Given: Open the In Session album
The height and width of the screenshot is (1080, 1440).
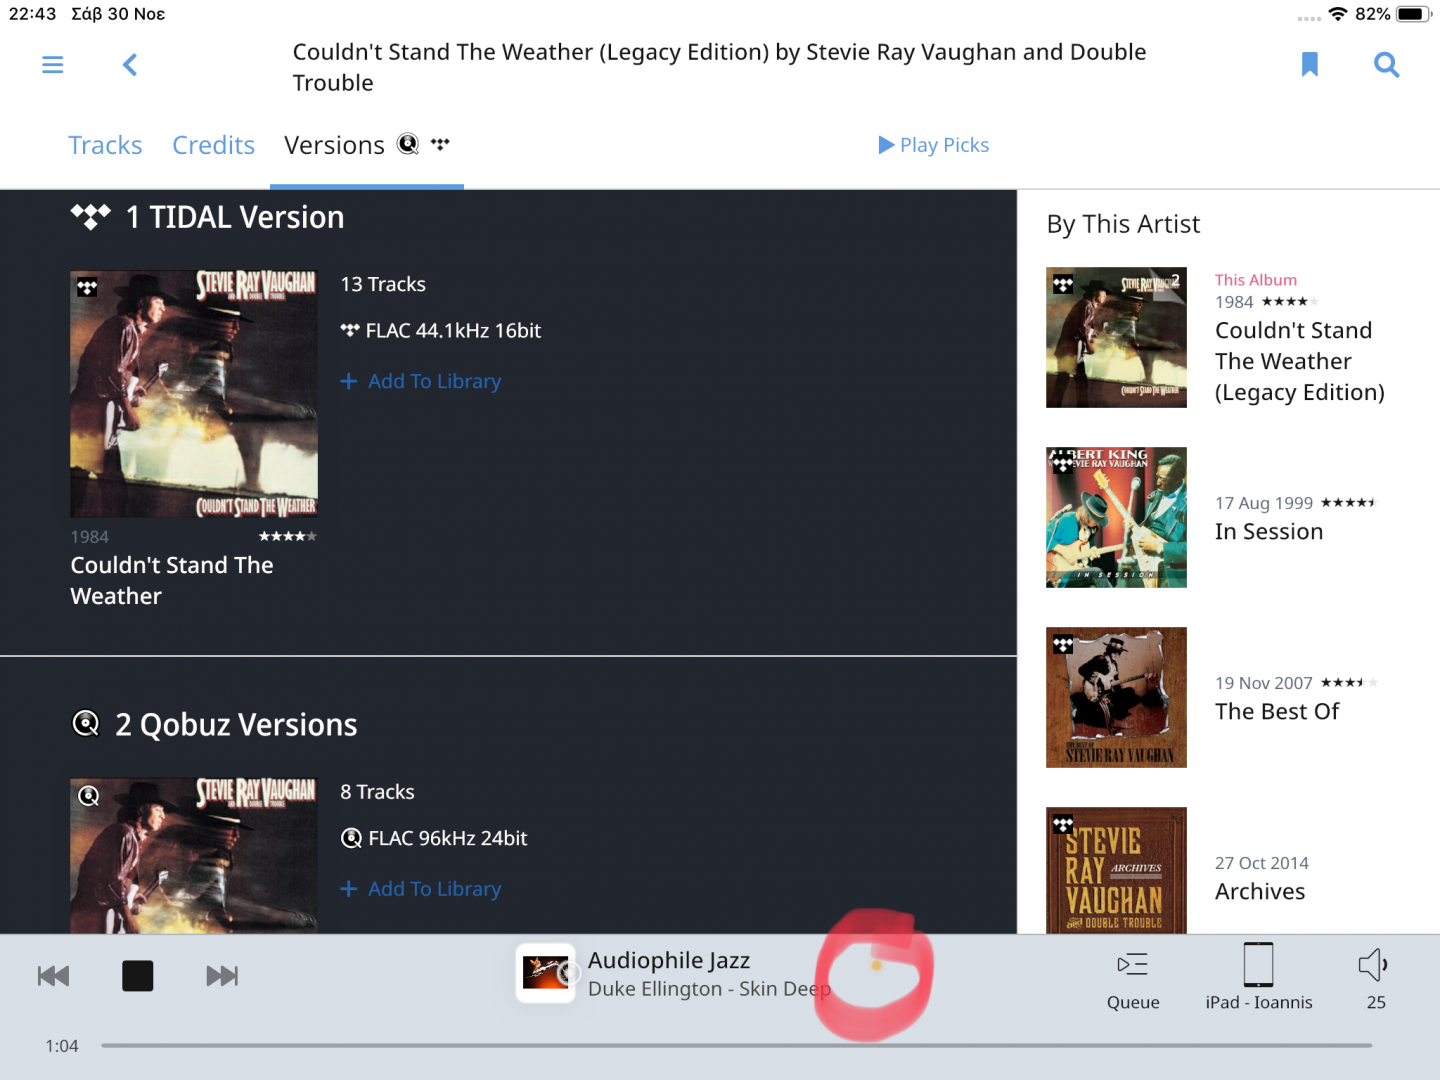Looking at the screenshot, I should tap(1116, 517).
